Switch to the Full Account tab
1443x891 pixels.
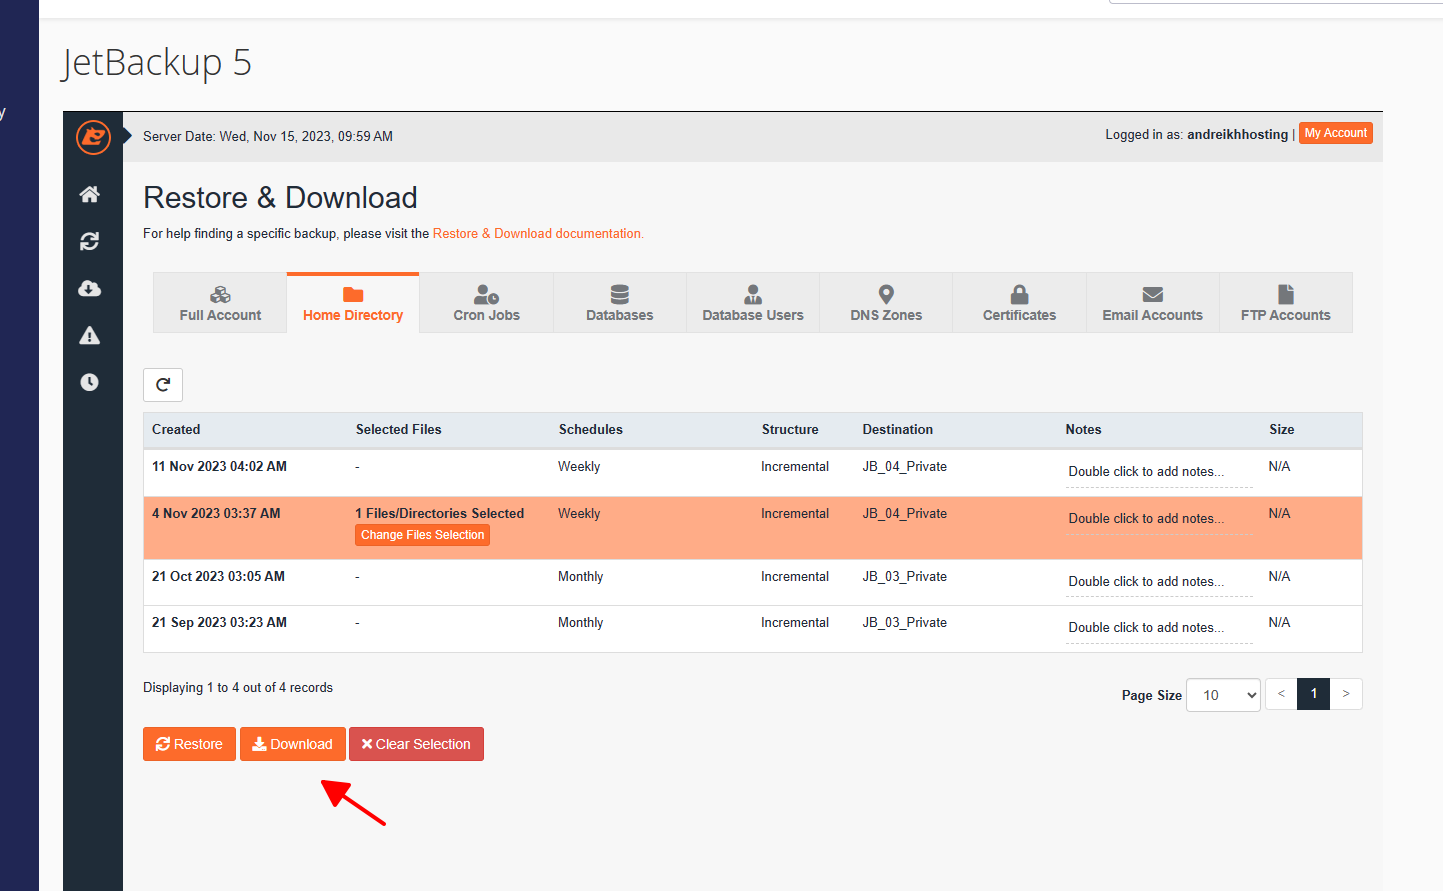tap(220, 302)
